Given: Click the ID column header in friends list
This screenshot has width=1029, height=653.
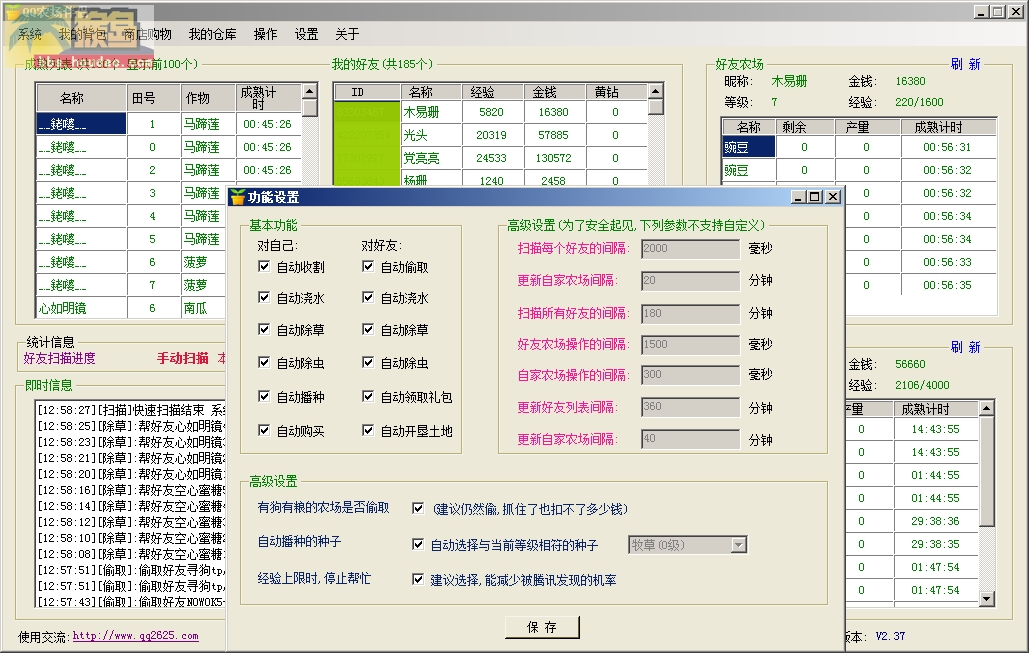Looking at the screenshot, I should [368, 93].
